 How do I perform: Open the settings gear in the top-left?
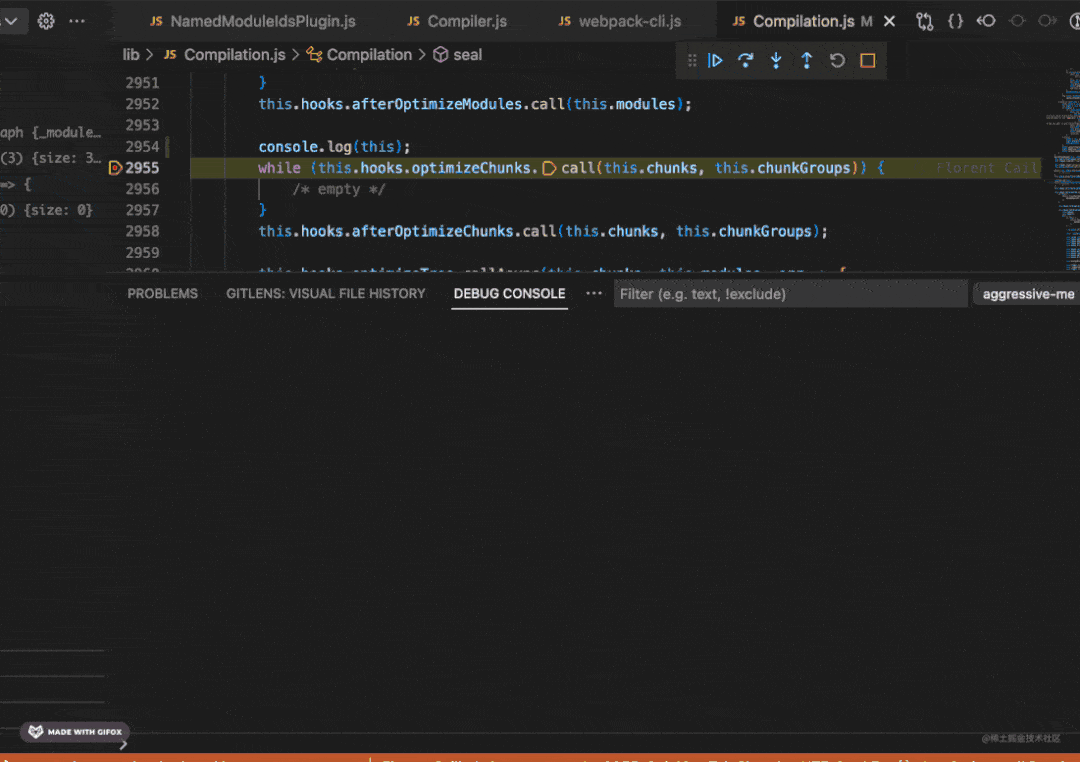coord(45,20)
